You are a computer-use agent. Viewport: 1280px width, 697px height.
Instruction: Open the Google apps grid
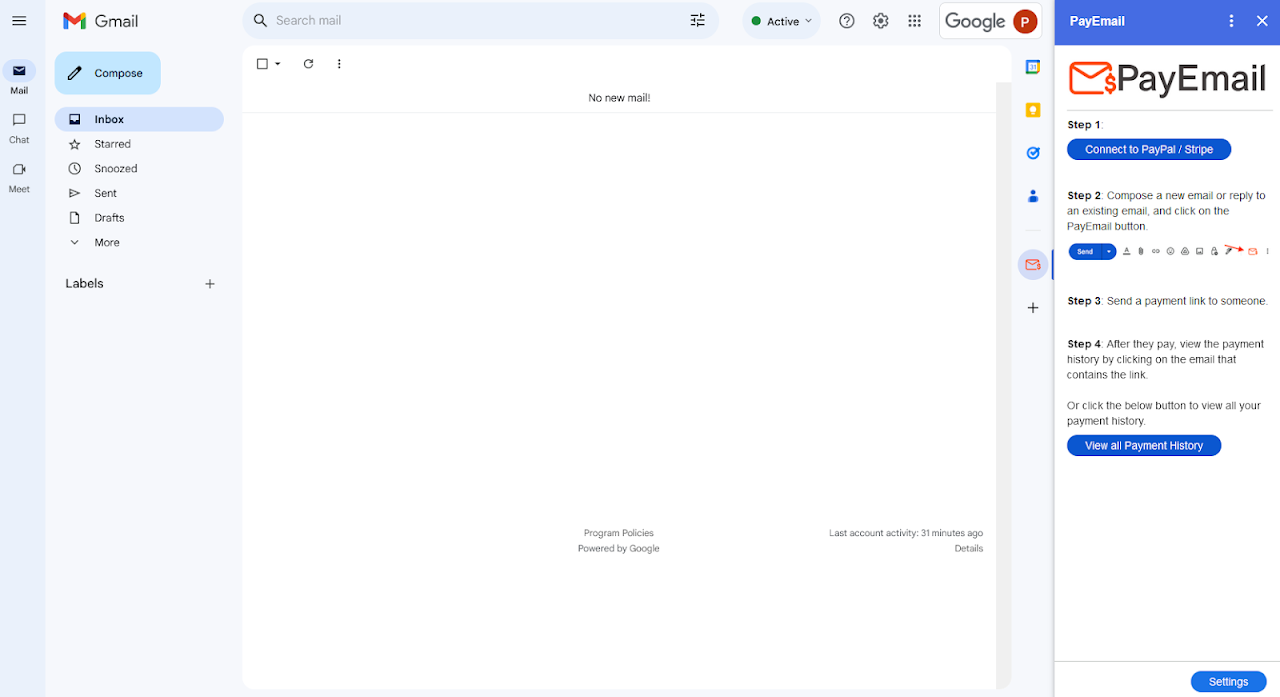click(914, 21)
